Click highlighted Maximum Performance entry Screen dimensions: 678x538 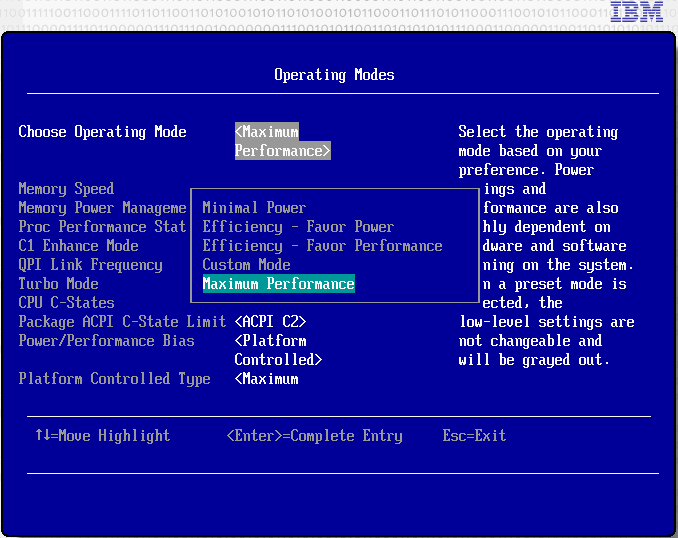click(x=278, y=284)
